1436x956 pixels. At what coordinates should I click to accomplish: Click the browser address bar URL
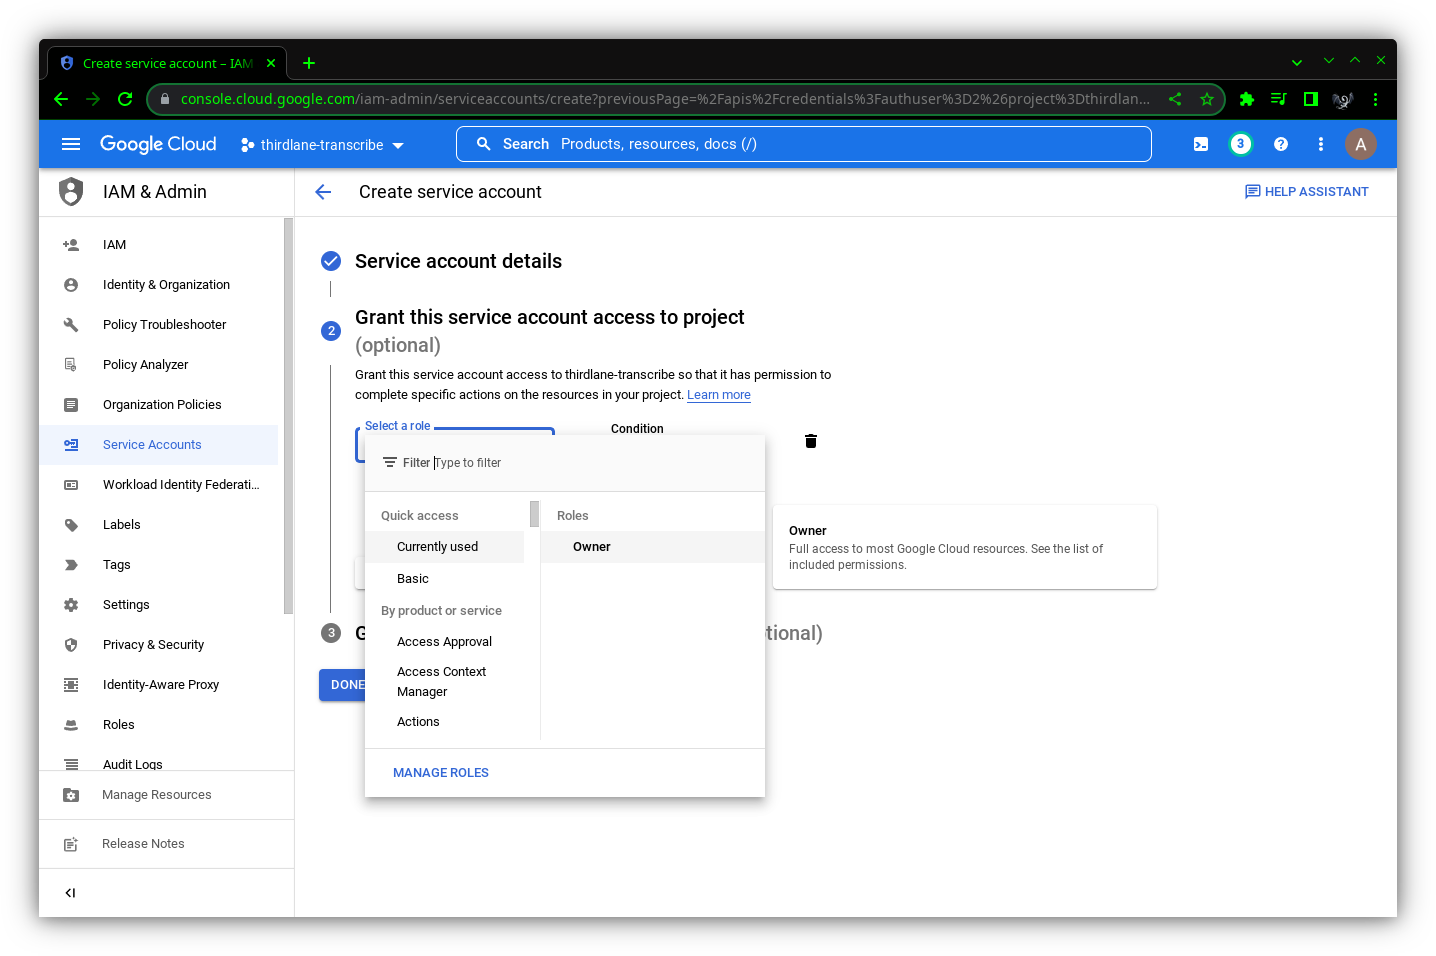665,99
